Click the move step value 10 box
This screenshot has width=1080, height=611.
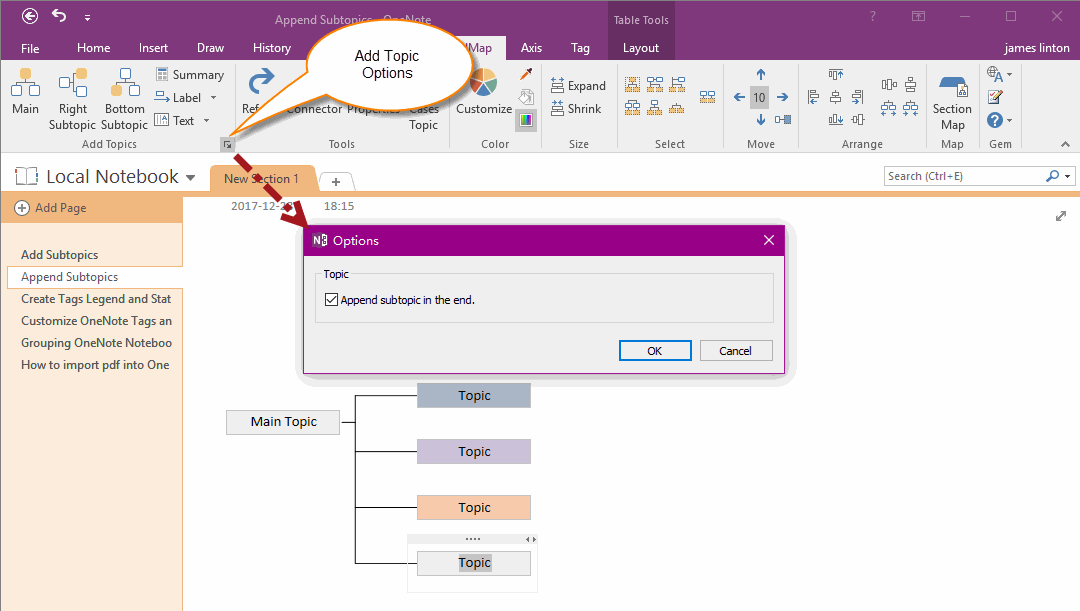759,97
